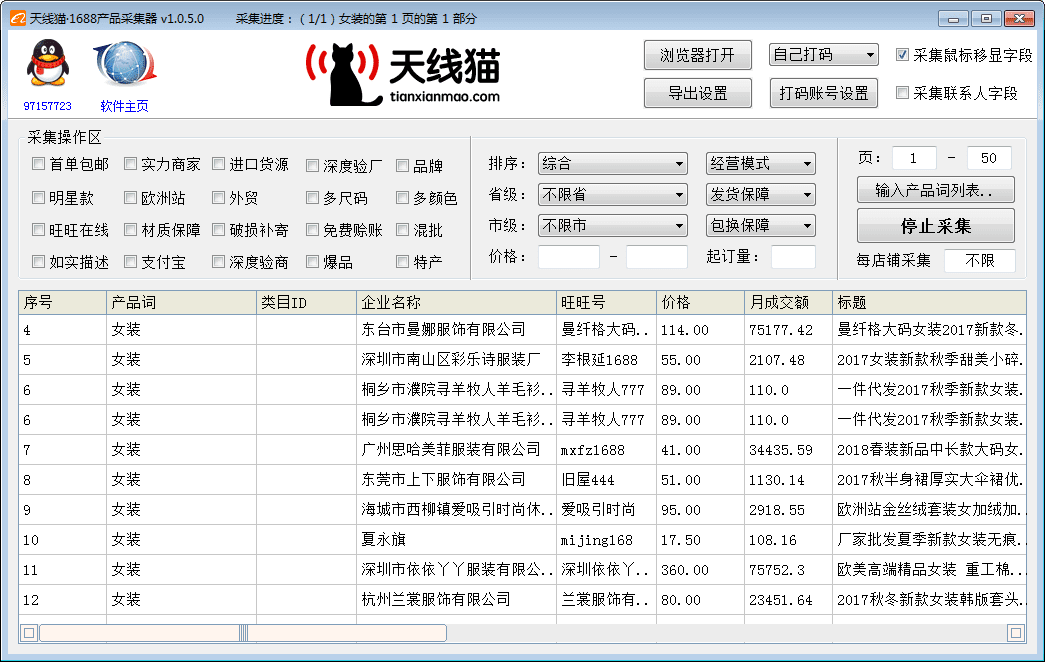1045x662 pixels.
Task: Expand the 经营模式 dropdown
Action: pyautogui.click(x=760, y=163)
